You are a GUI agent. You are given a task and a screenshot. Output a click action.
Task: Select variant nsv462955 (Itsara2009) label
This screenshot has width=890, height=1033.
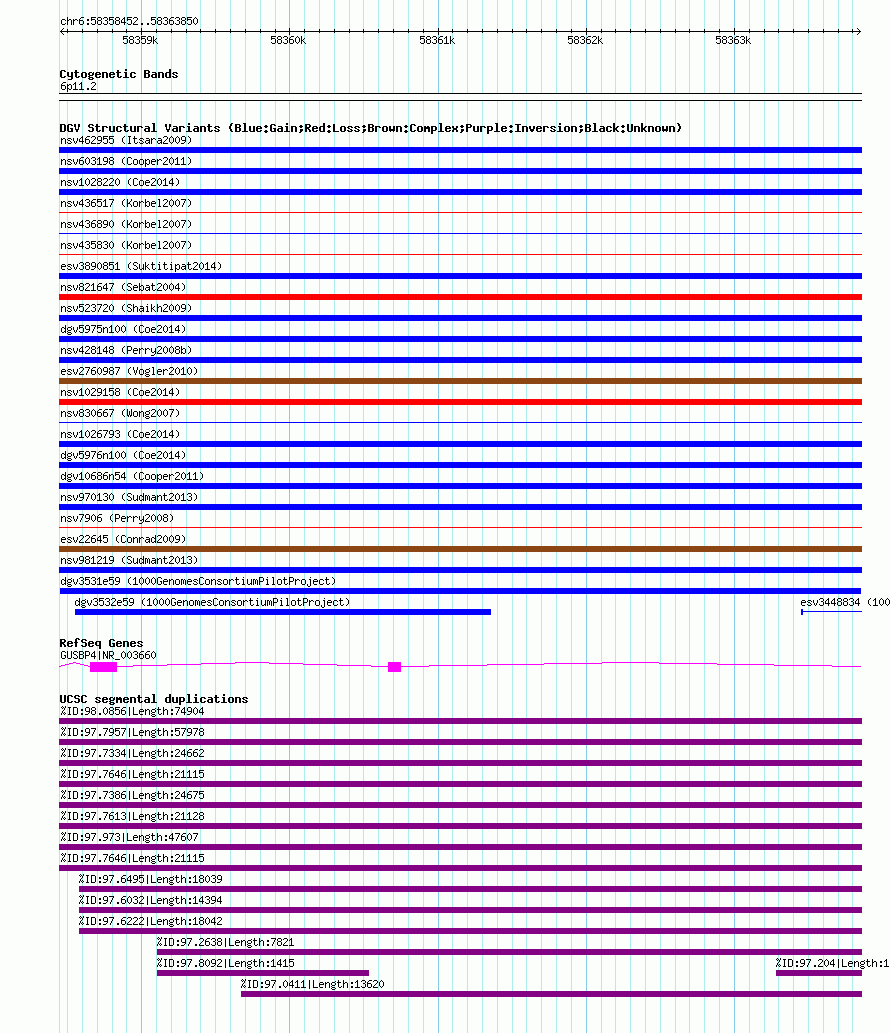pyautogui.click(x=126, y=140)
